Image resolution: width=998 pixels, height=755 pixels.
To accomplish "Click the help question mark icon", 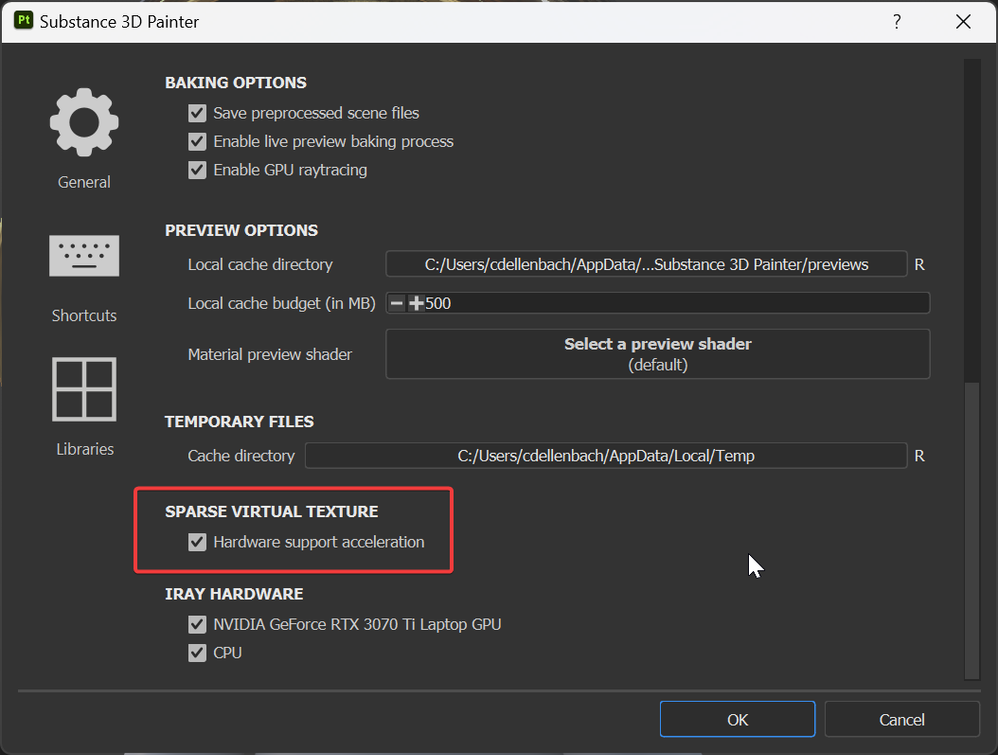I will (x=897, y=21).
